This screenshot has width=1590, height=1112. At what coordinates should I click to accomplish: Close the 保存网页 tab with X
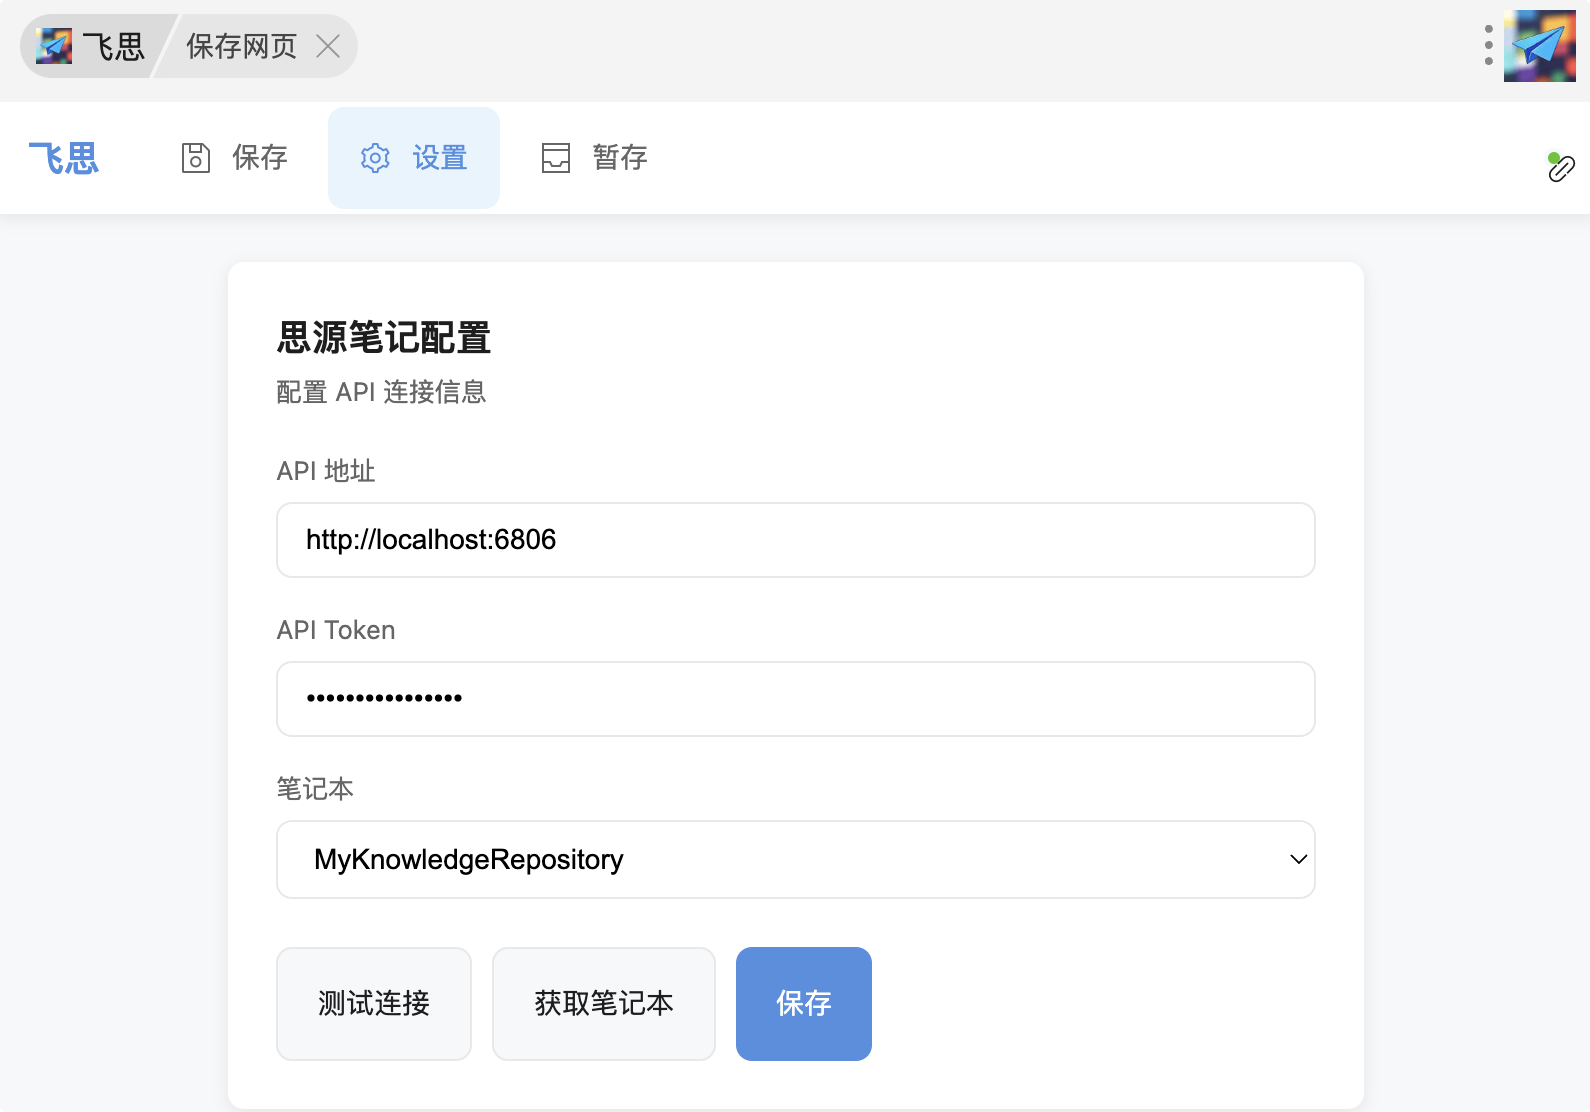[328, 46]
